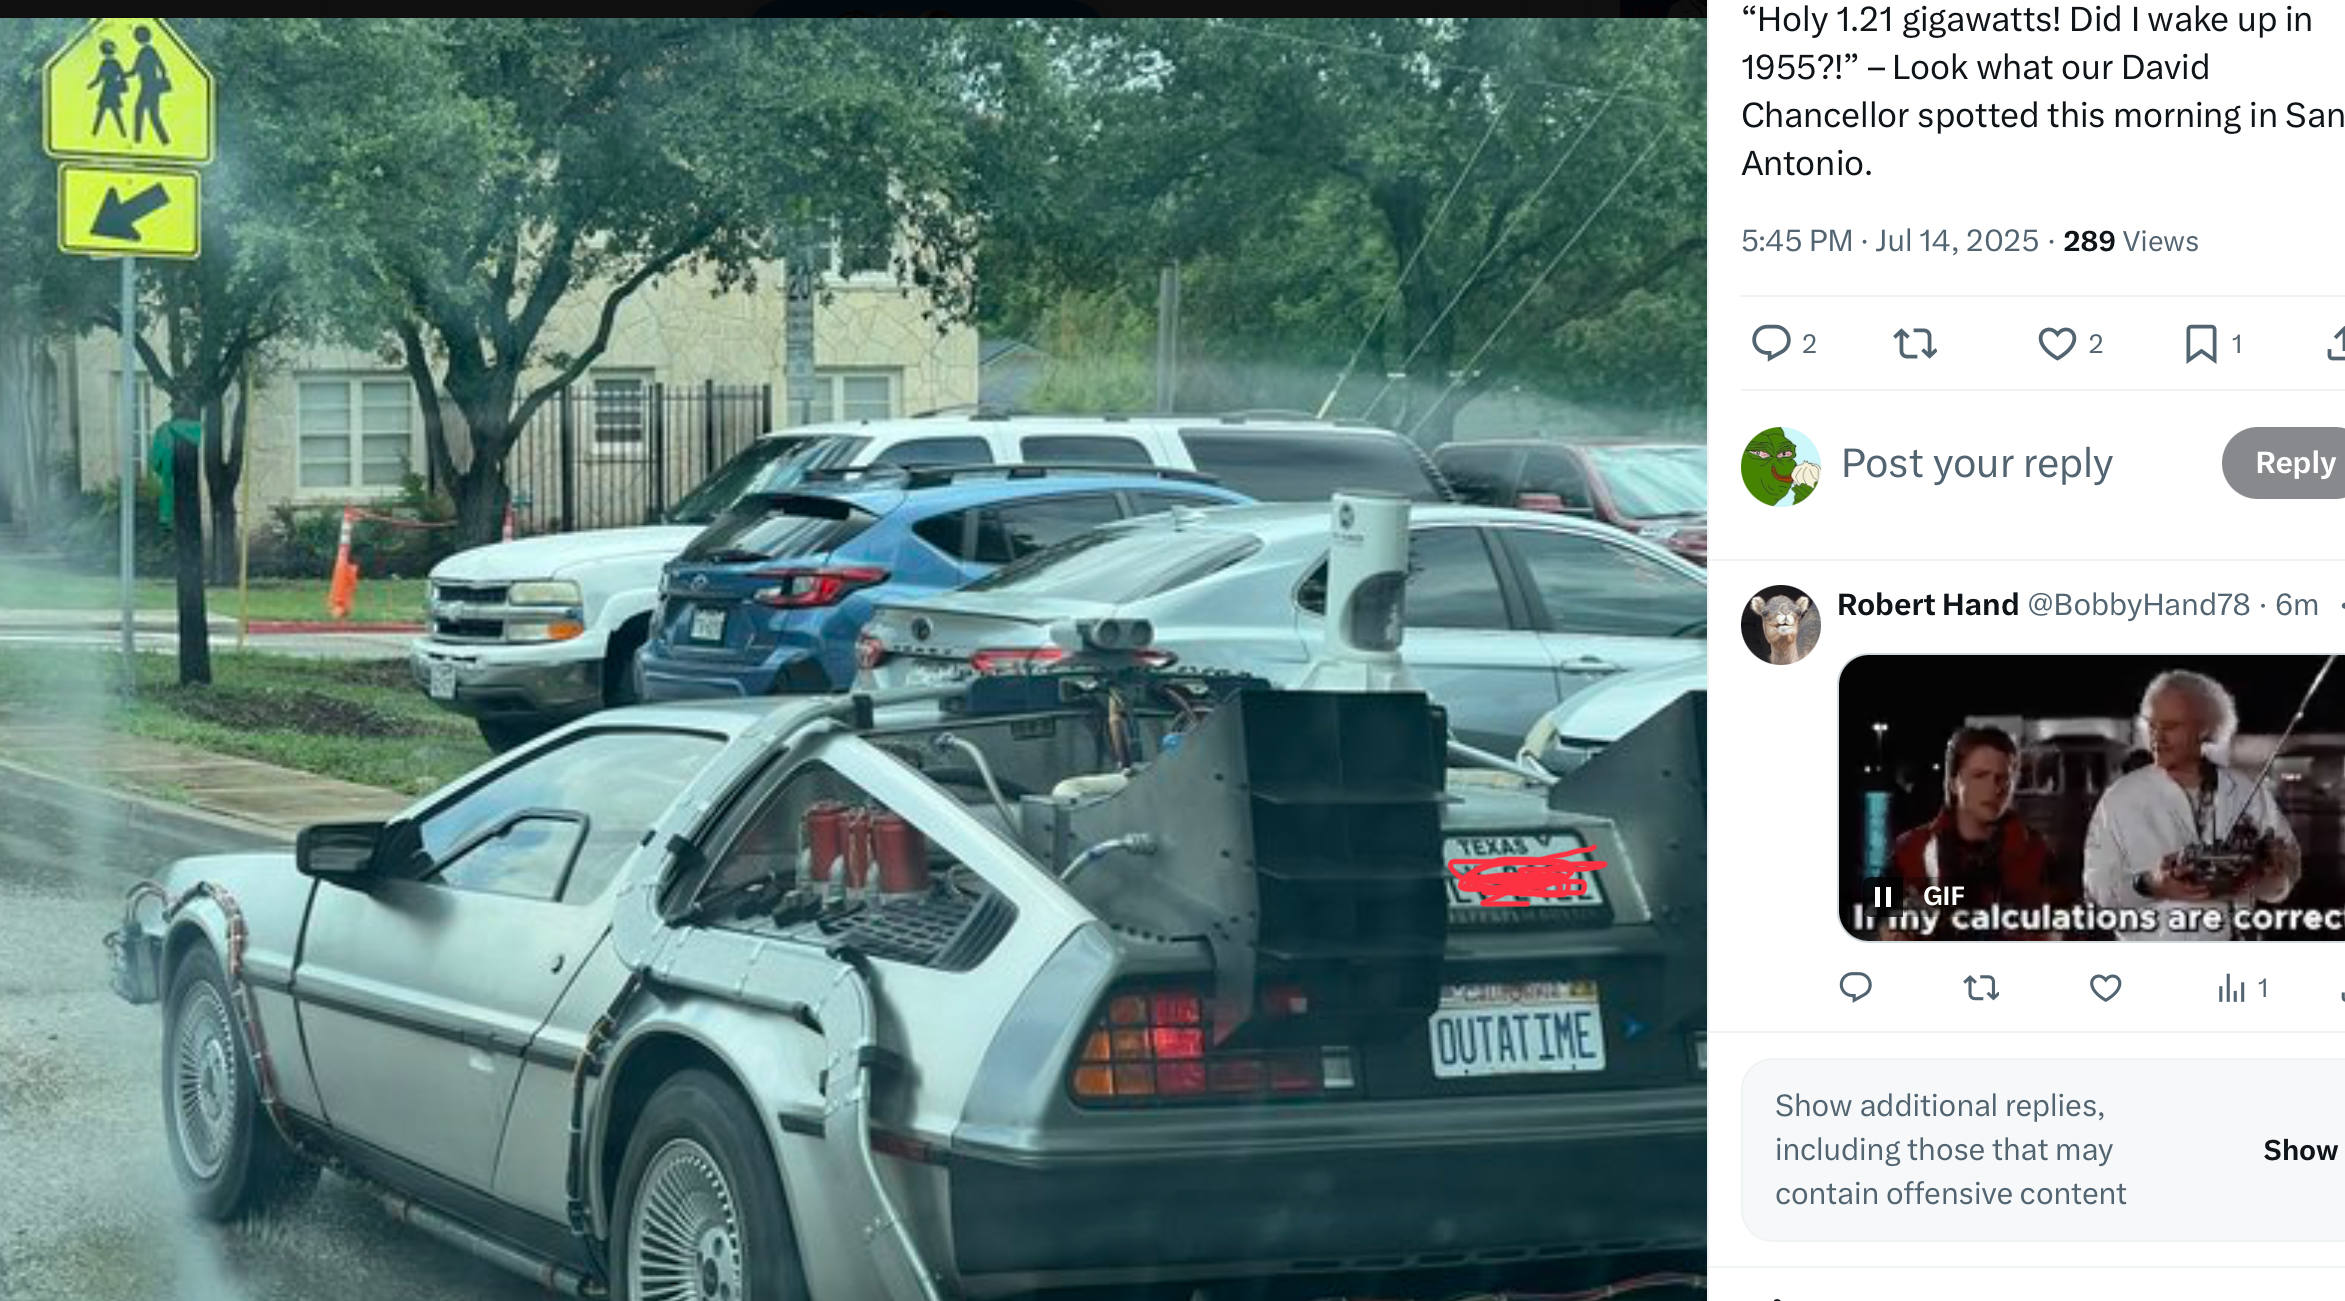
Task: Repost Robert Hand's GIF reply
Action: [x=1981, y=988]
